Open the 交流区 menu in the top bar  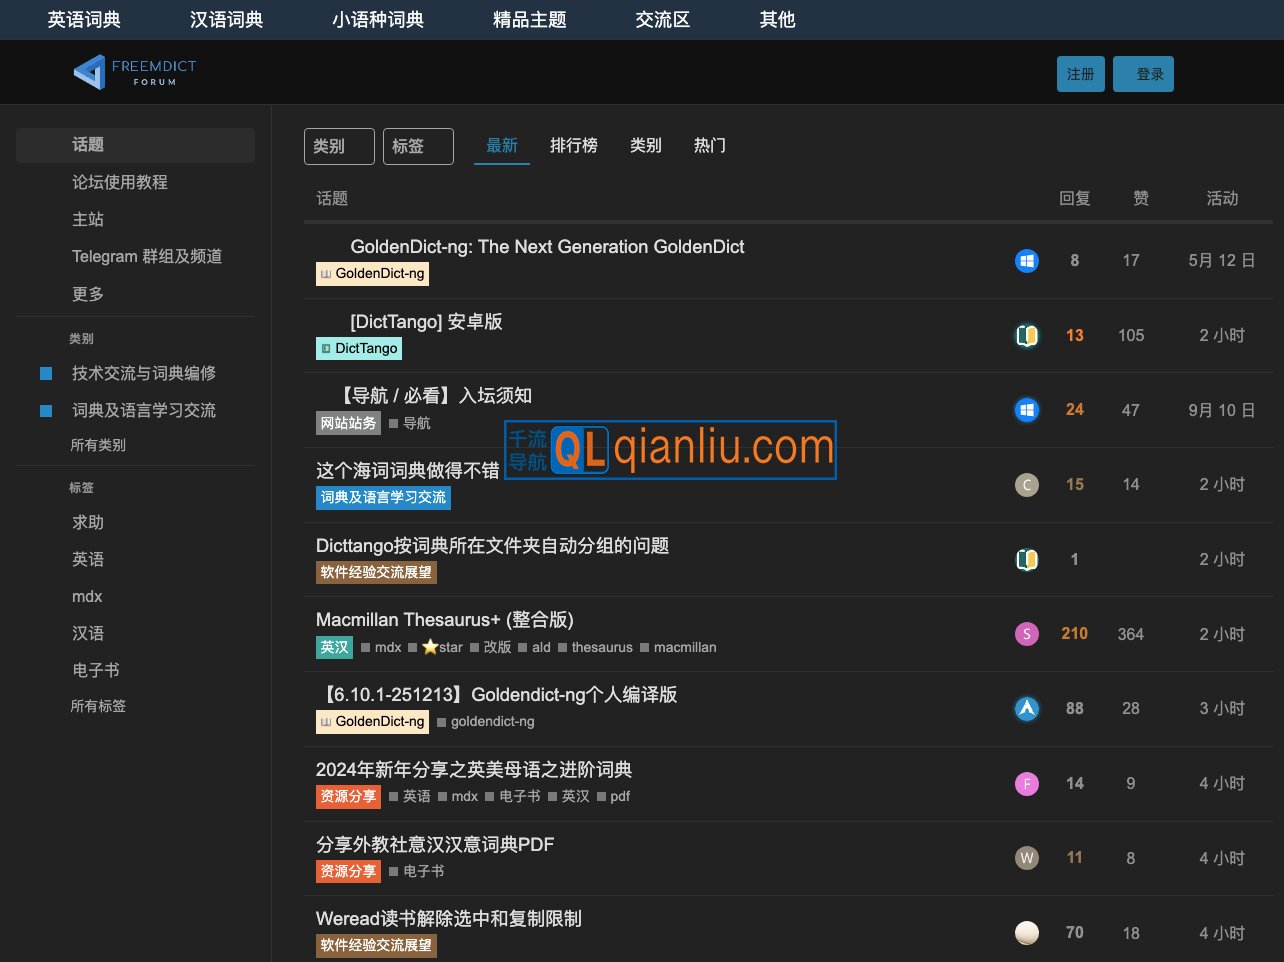click(662, 19)
